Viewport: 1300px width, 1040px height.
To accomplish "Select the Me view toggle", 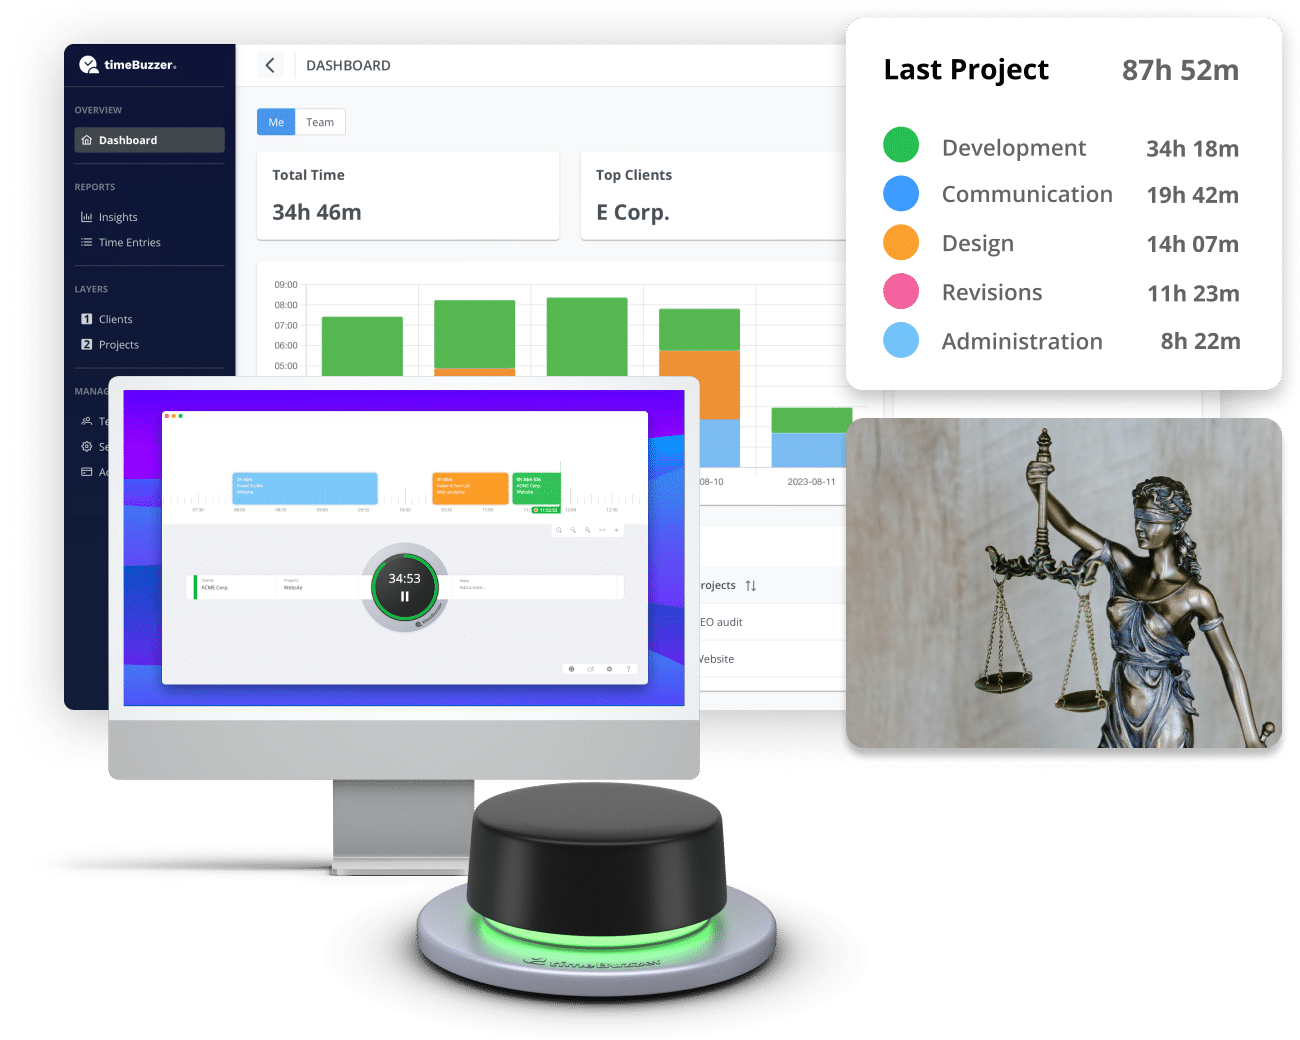I will pyautogui.click(x=276, y=121).
